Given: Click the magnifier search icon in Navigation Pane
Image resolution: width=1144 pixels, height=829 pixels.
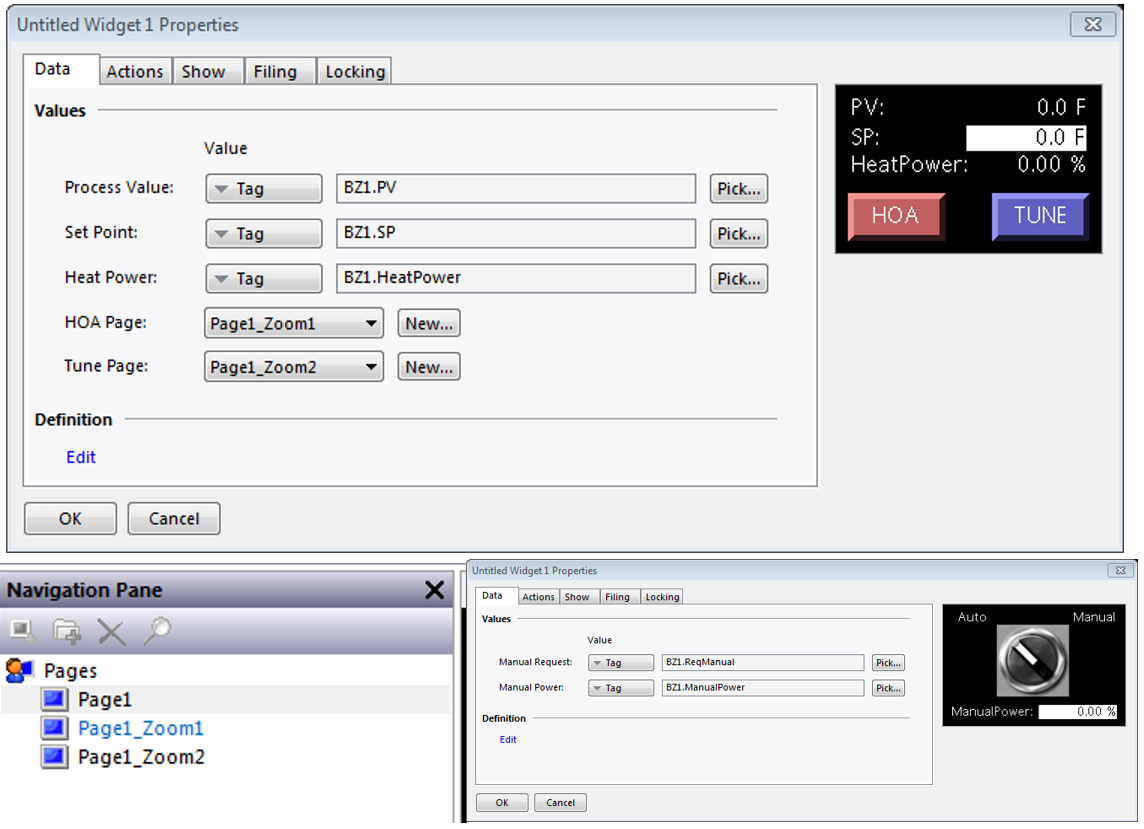Looking at the screenshot, I should pos(157,631).
